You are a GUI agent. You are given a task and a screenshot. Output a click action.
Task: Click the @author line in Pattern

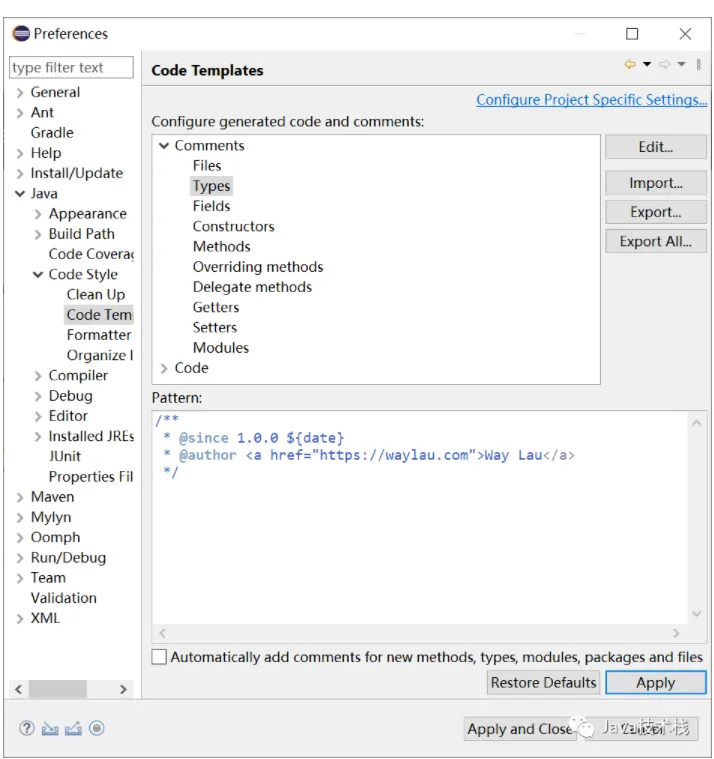click(x=369, y=455)
